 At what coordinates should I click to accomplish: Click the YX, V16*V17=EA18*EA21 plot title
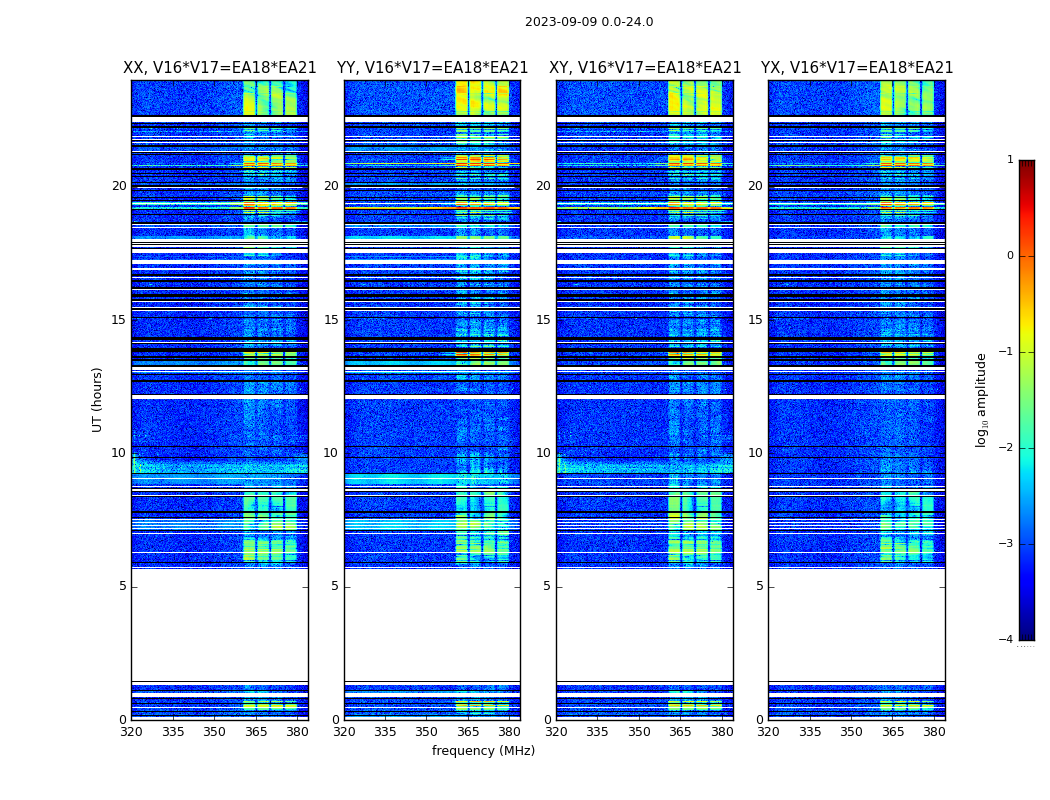click(857, 68)
